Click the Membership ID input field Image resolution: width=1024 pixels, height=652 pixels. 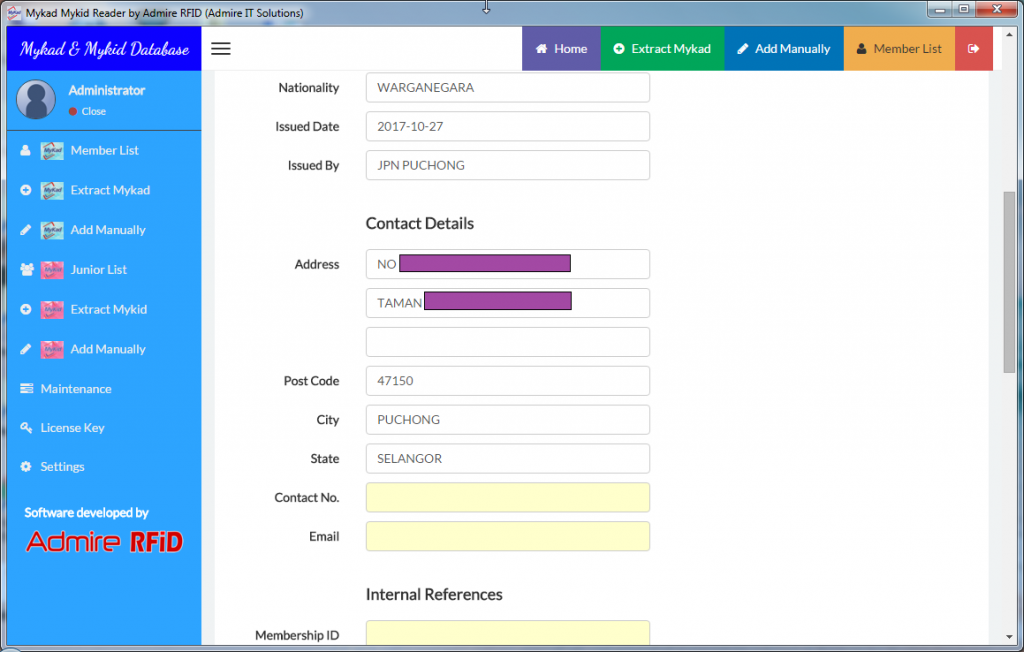click(507, 634)
